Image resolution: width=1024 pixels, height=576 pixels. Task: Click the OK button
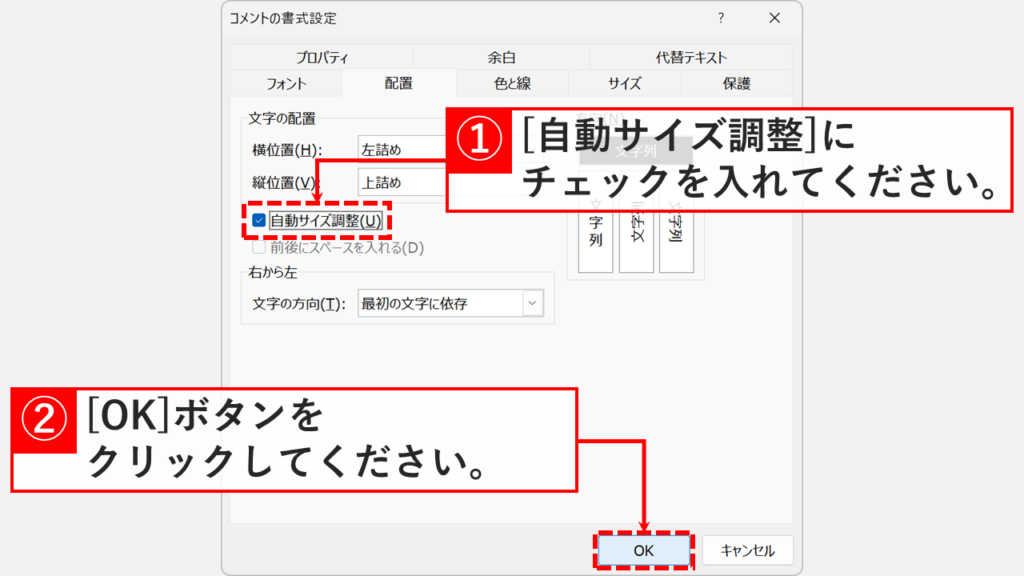(x=643, y=551)
